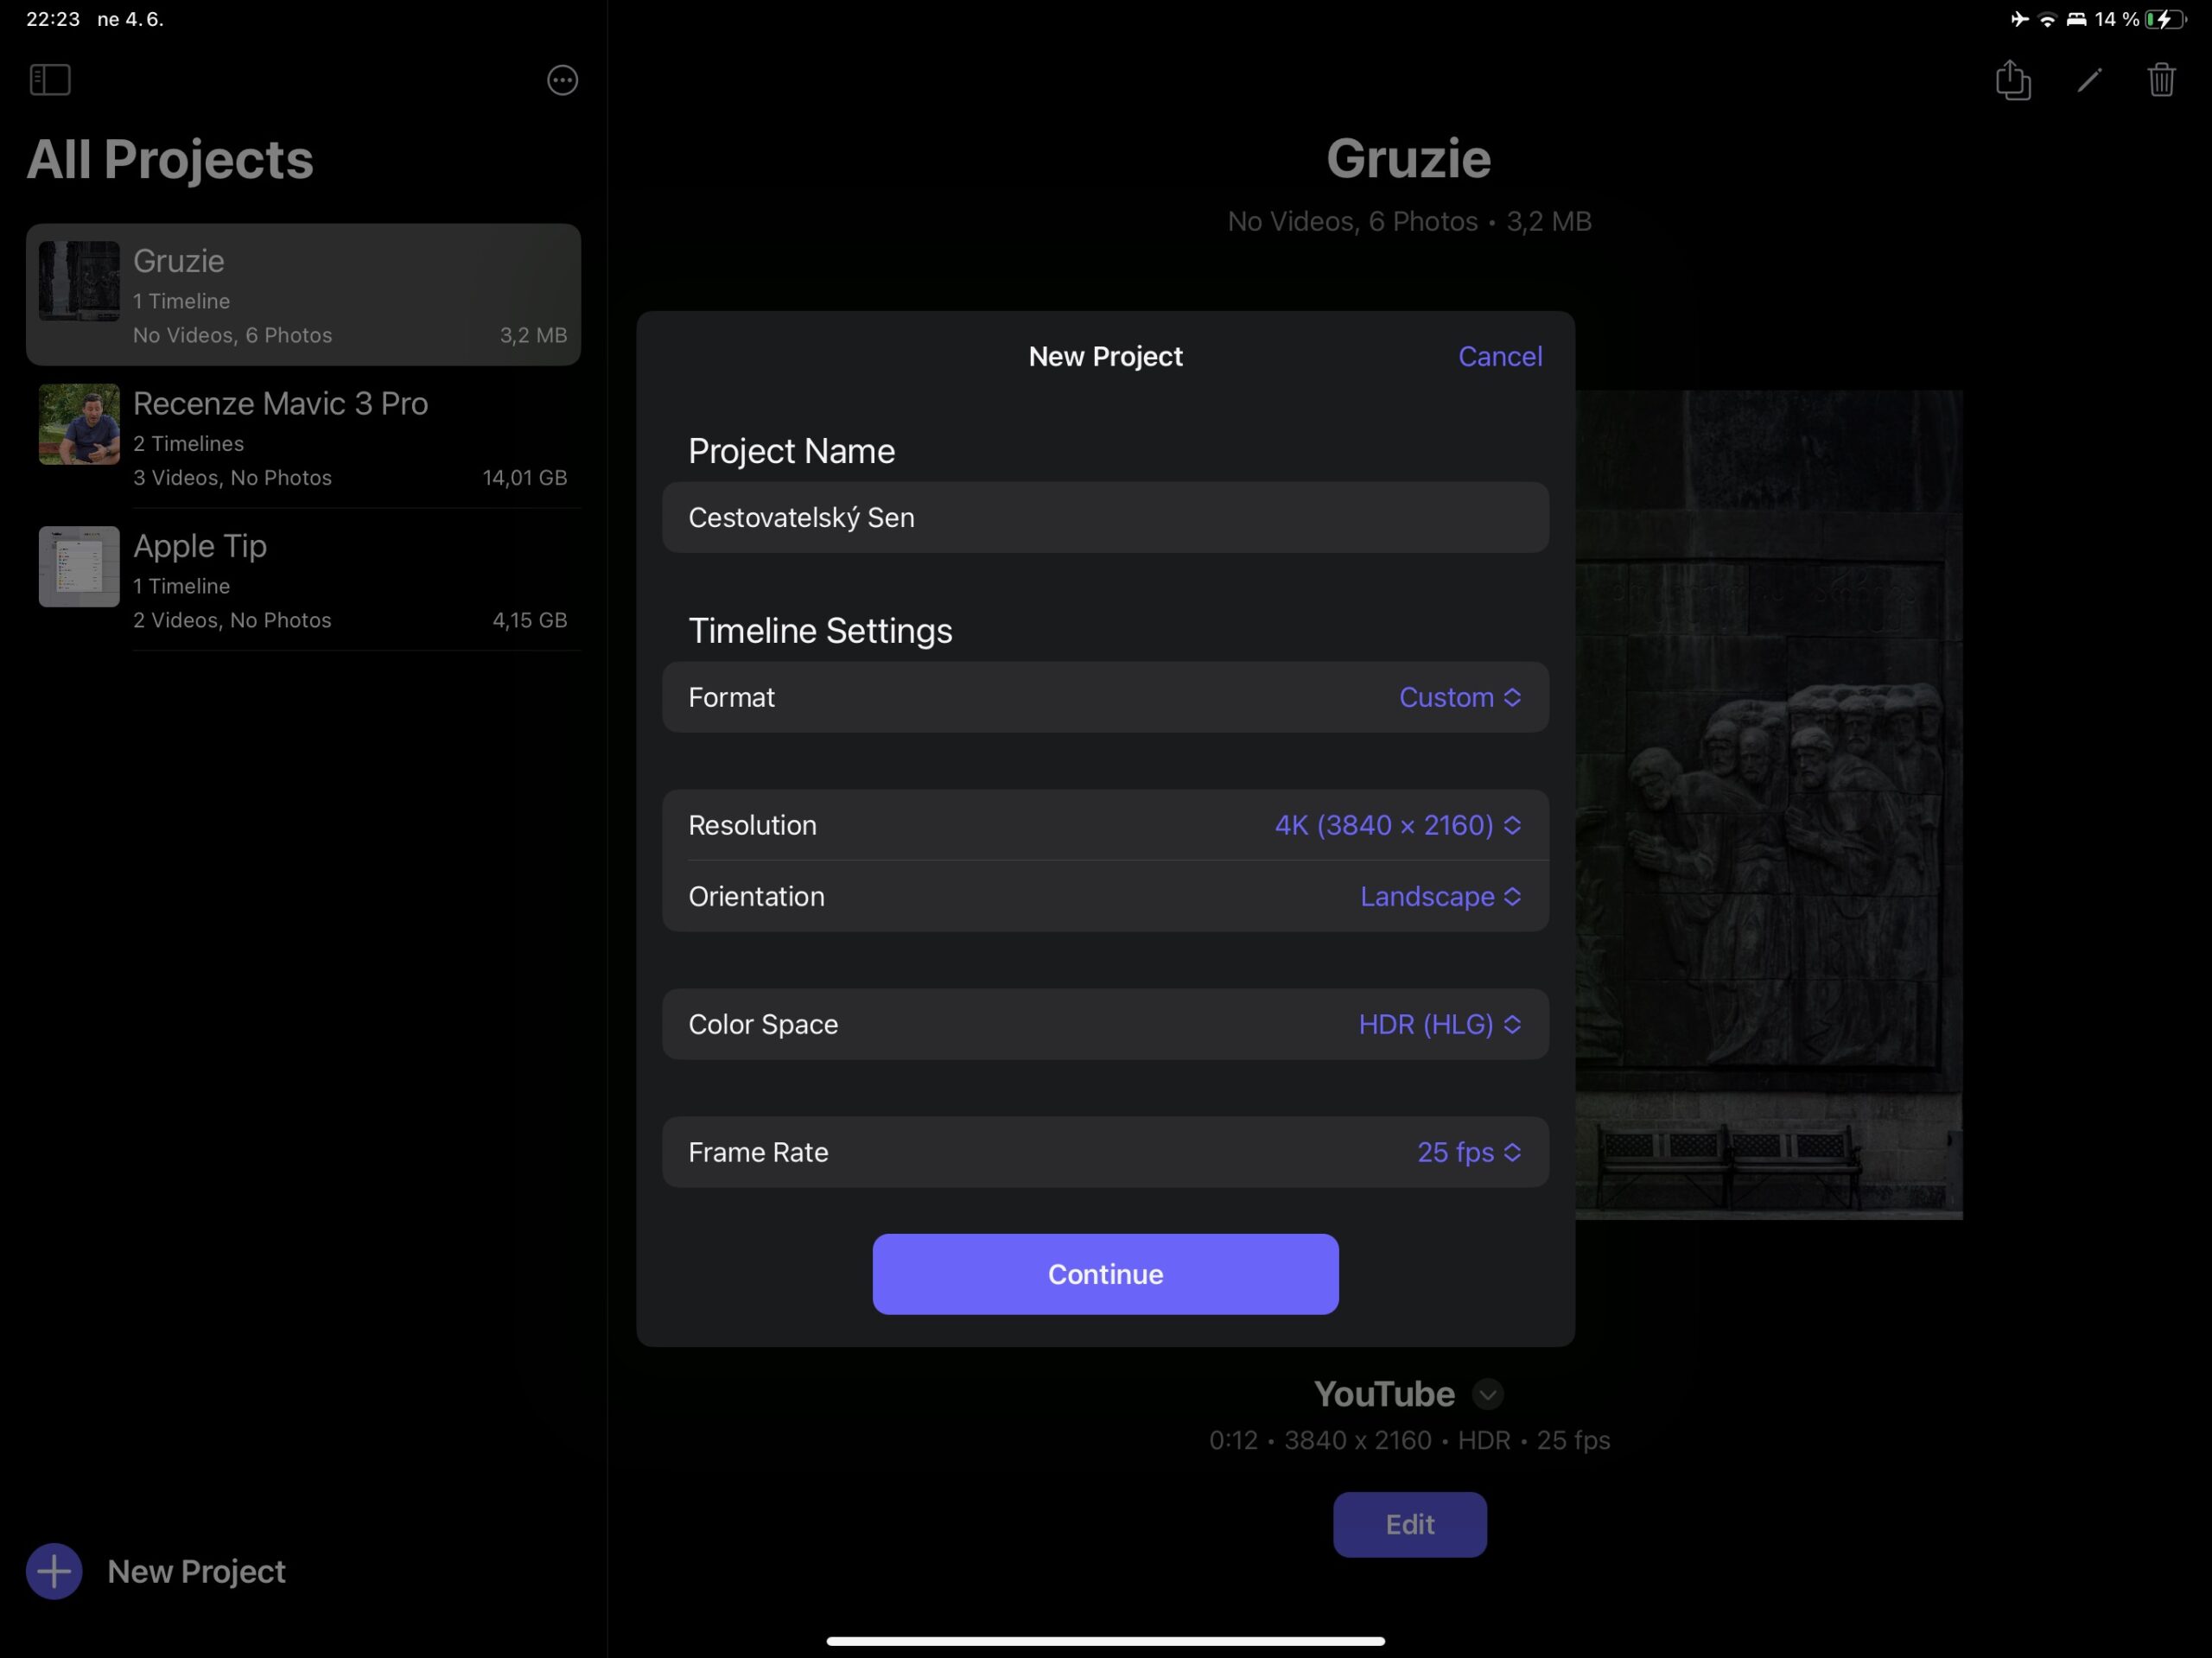
Task: Tap the Edit button under YouTube
Action: point(1409,1524)
